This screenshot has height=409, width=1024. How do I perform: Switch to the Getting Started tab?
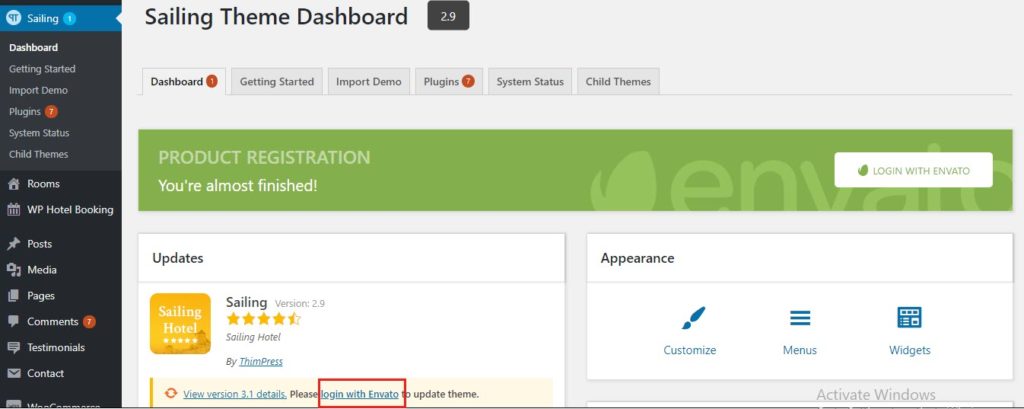coord(277,82)
